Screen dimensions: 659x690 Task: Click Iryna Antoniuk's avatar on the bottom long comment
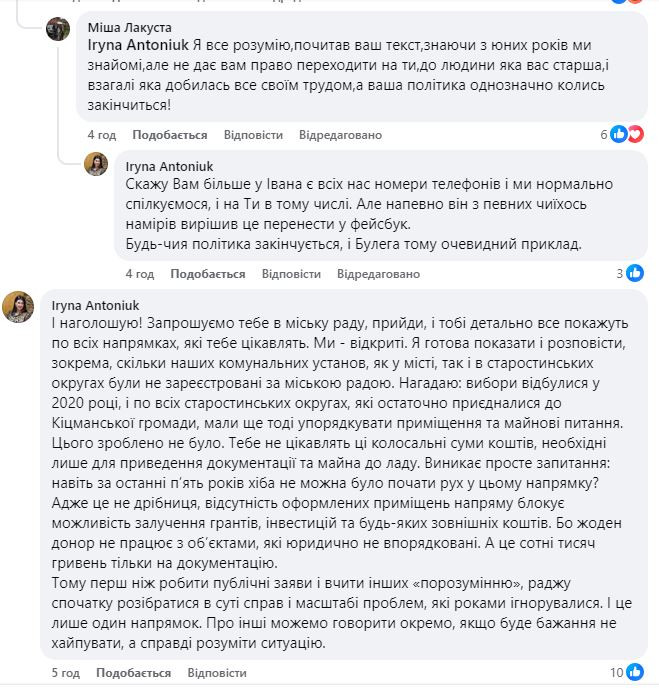(19, 307)
